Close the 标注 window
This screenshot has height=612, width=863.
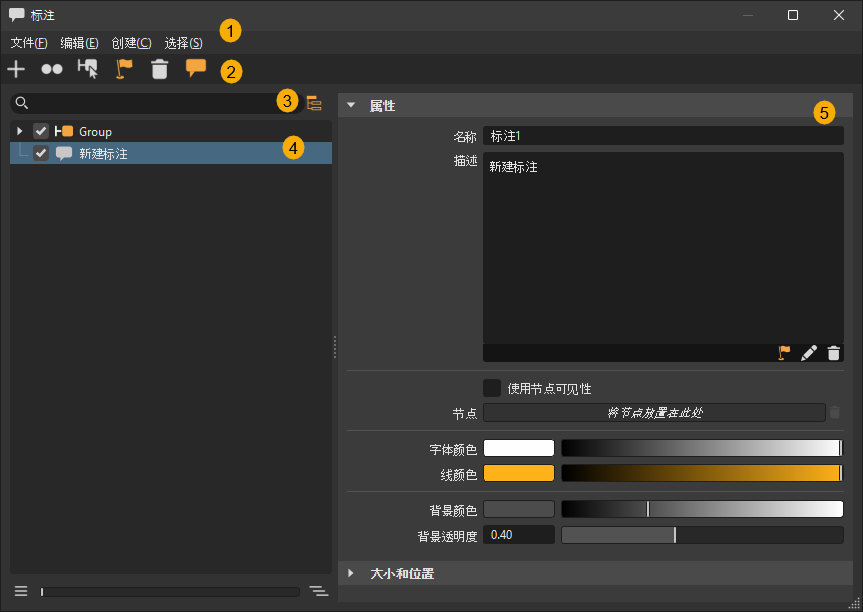coord(839,15)
